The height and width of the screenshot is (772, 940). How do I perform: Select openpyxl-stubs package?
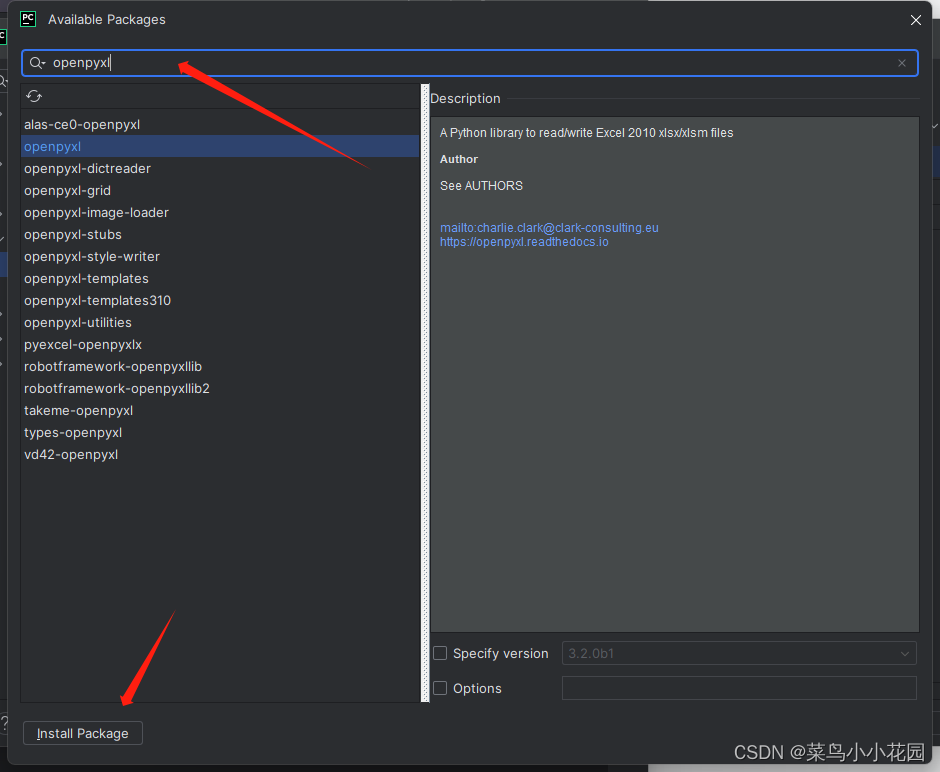[220, 234]
